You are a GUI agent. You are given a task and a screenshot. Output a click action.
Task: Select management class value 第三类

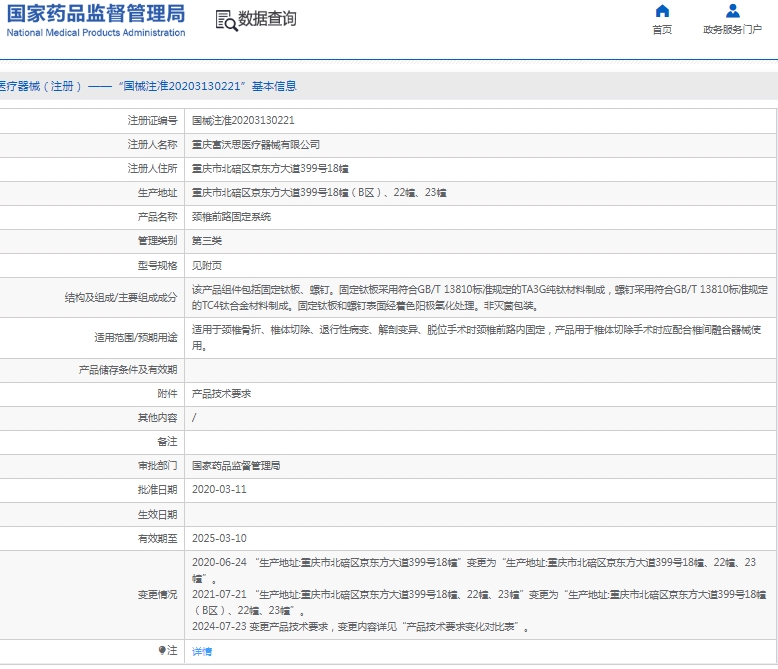(x=207, y=241)
